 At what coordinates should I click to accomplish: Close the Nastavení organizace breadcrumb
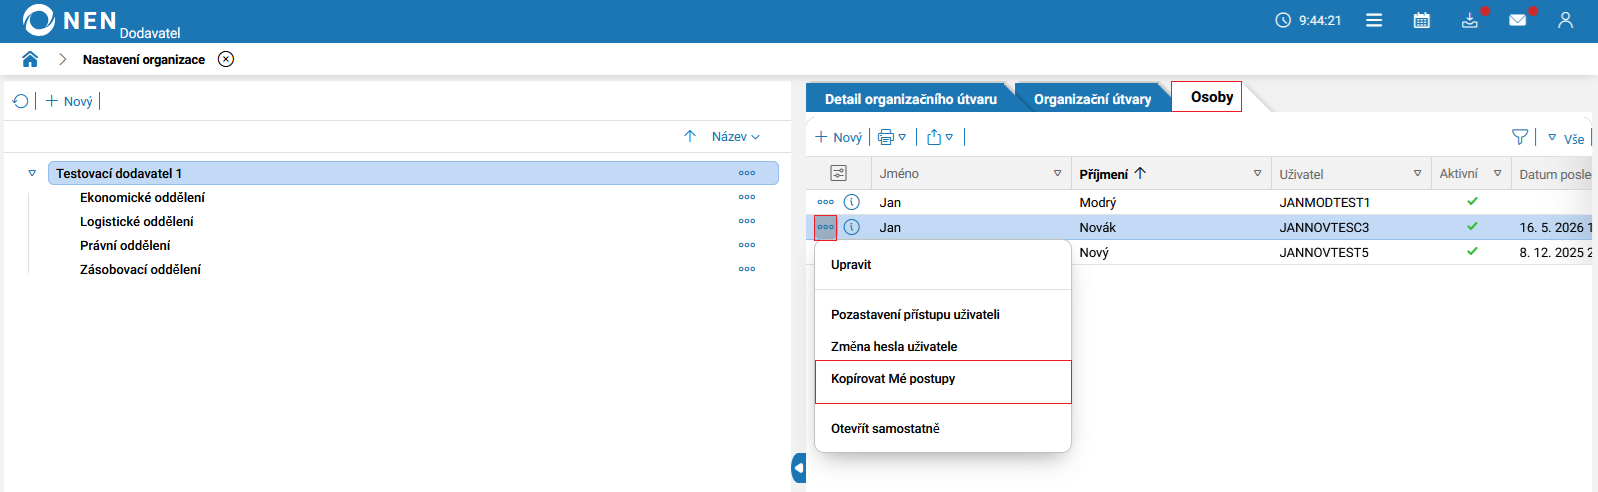coord(226,59)
